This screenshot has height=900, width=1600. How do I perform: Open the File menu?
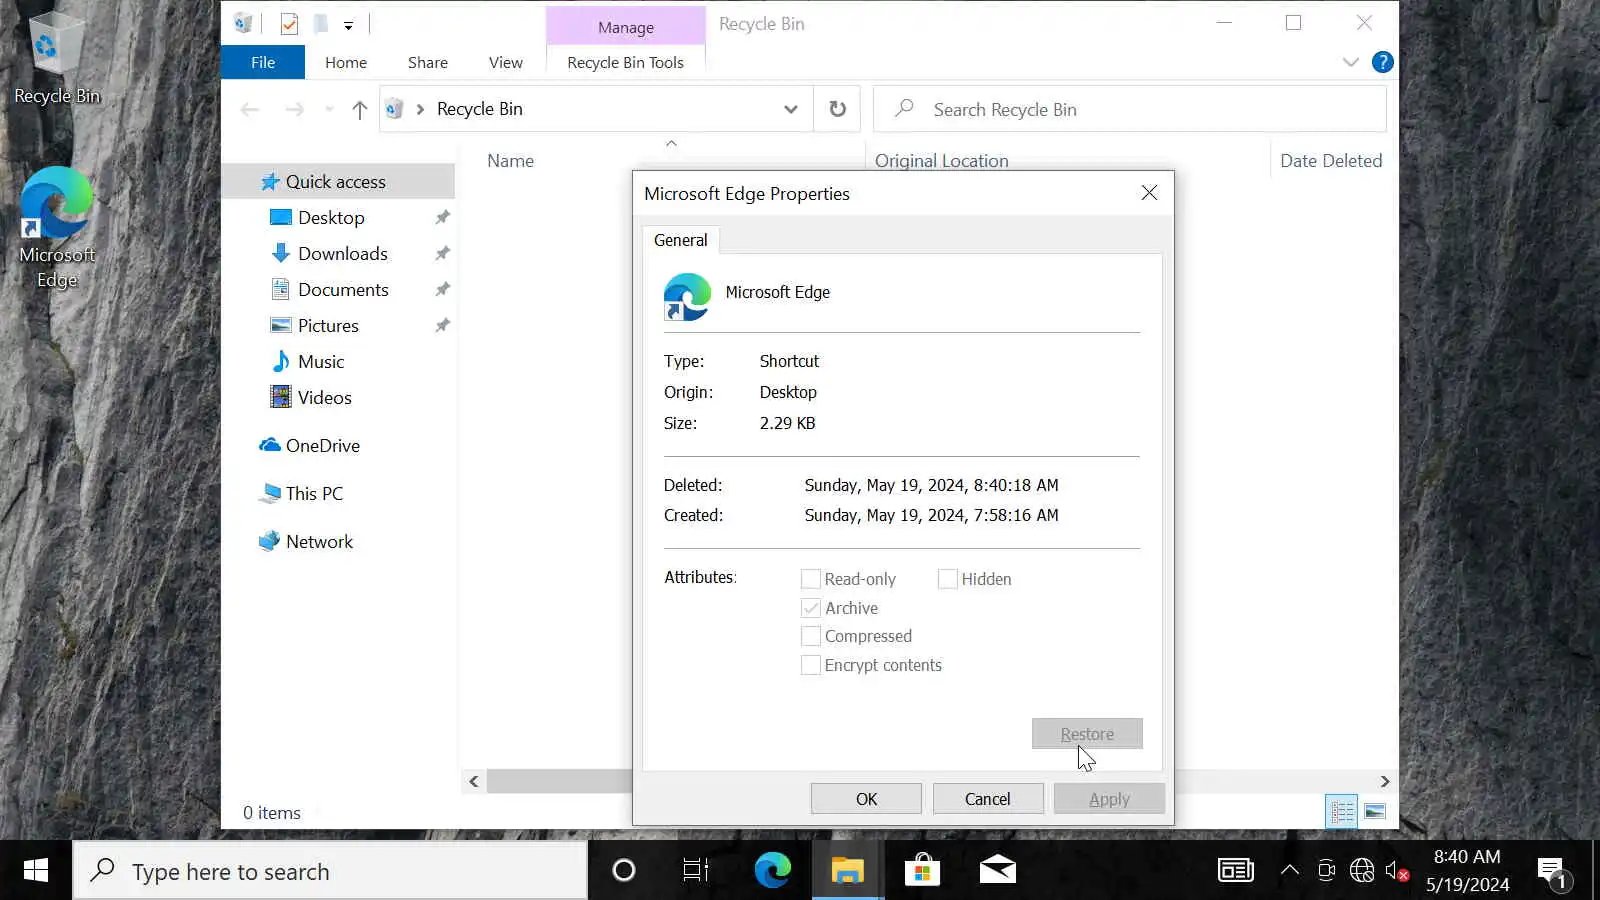click(263, 62)
